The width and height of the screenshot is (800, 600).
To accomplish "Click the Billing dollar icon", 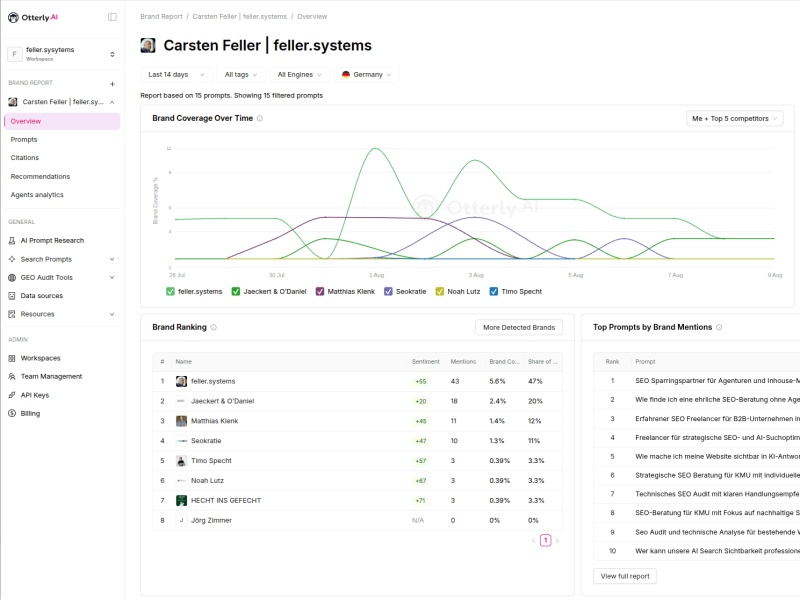I will click(x=12, y=413).
